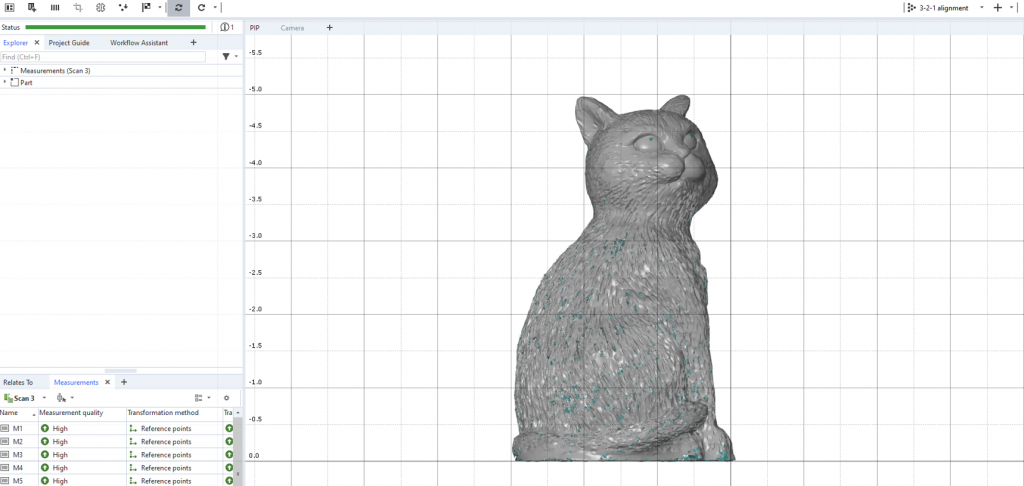Image resolution: width=1024 pixels, height=486 pixels.
Task: Click the plus icon next to alignment dropdown
Action: [x=997, y=8]
